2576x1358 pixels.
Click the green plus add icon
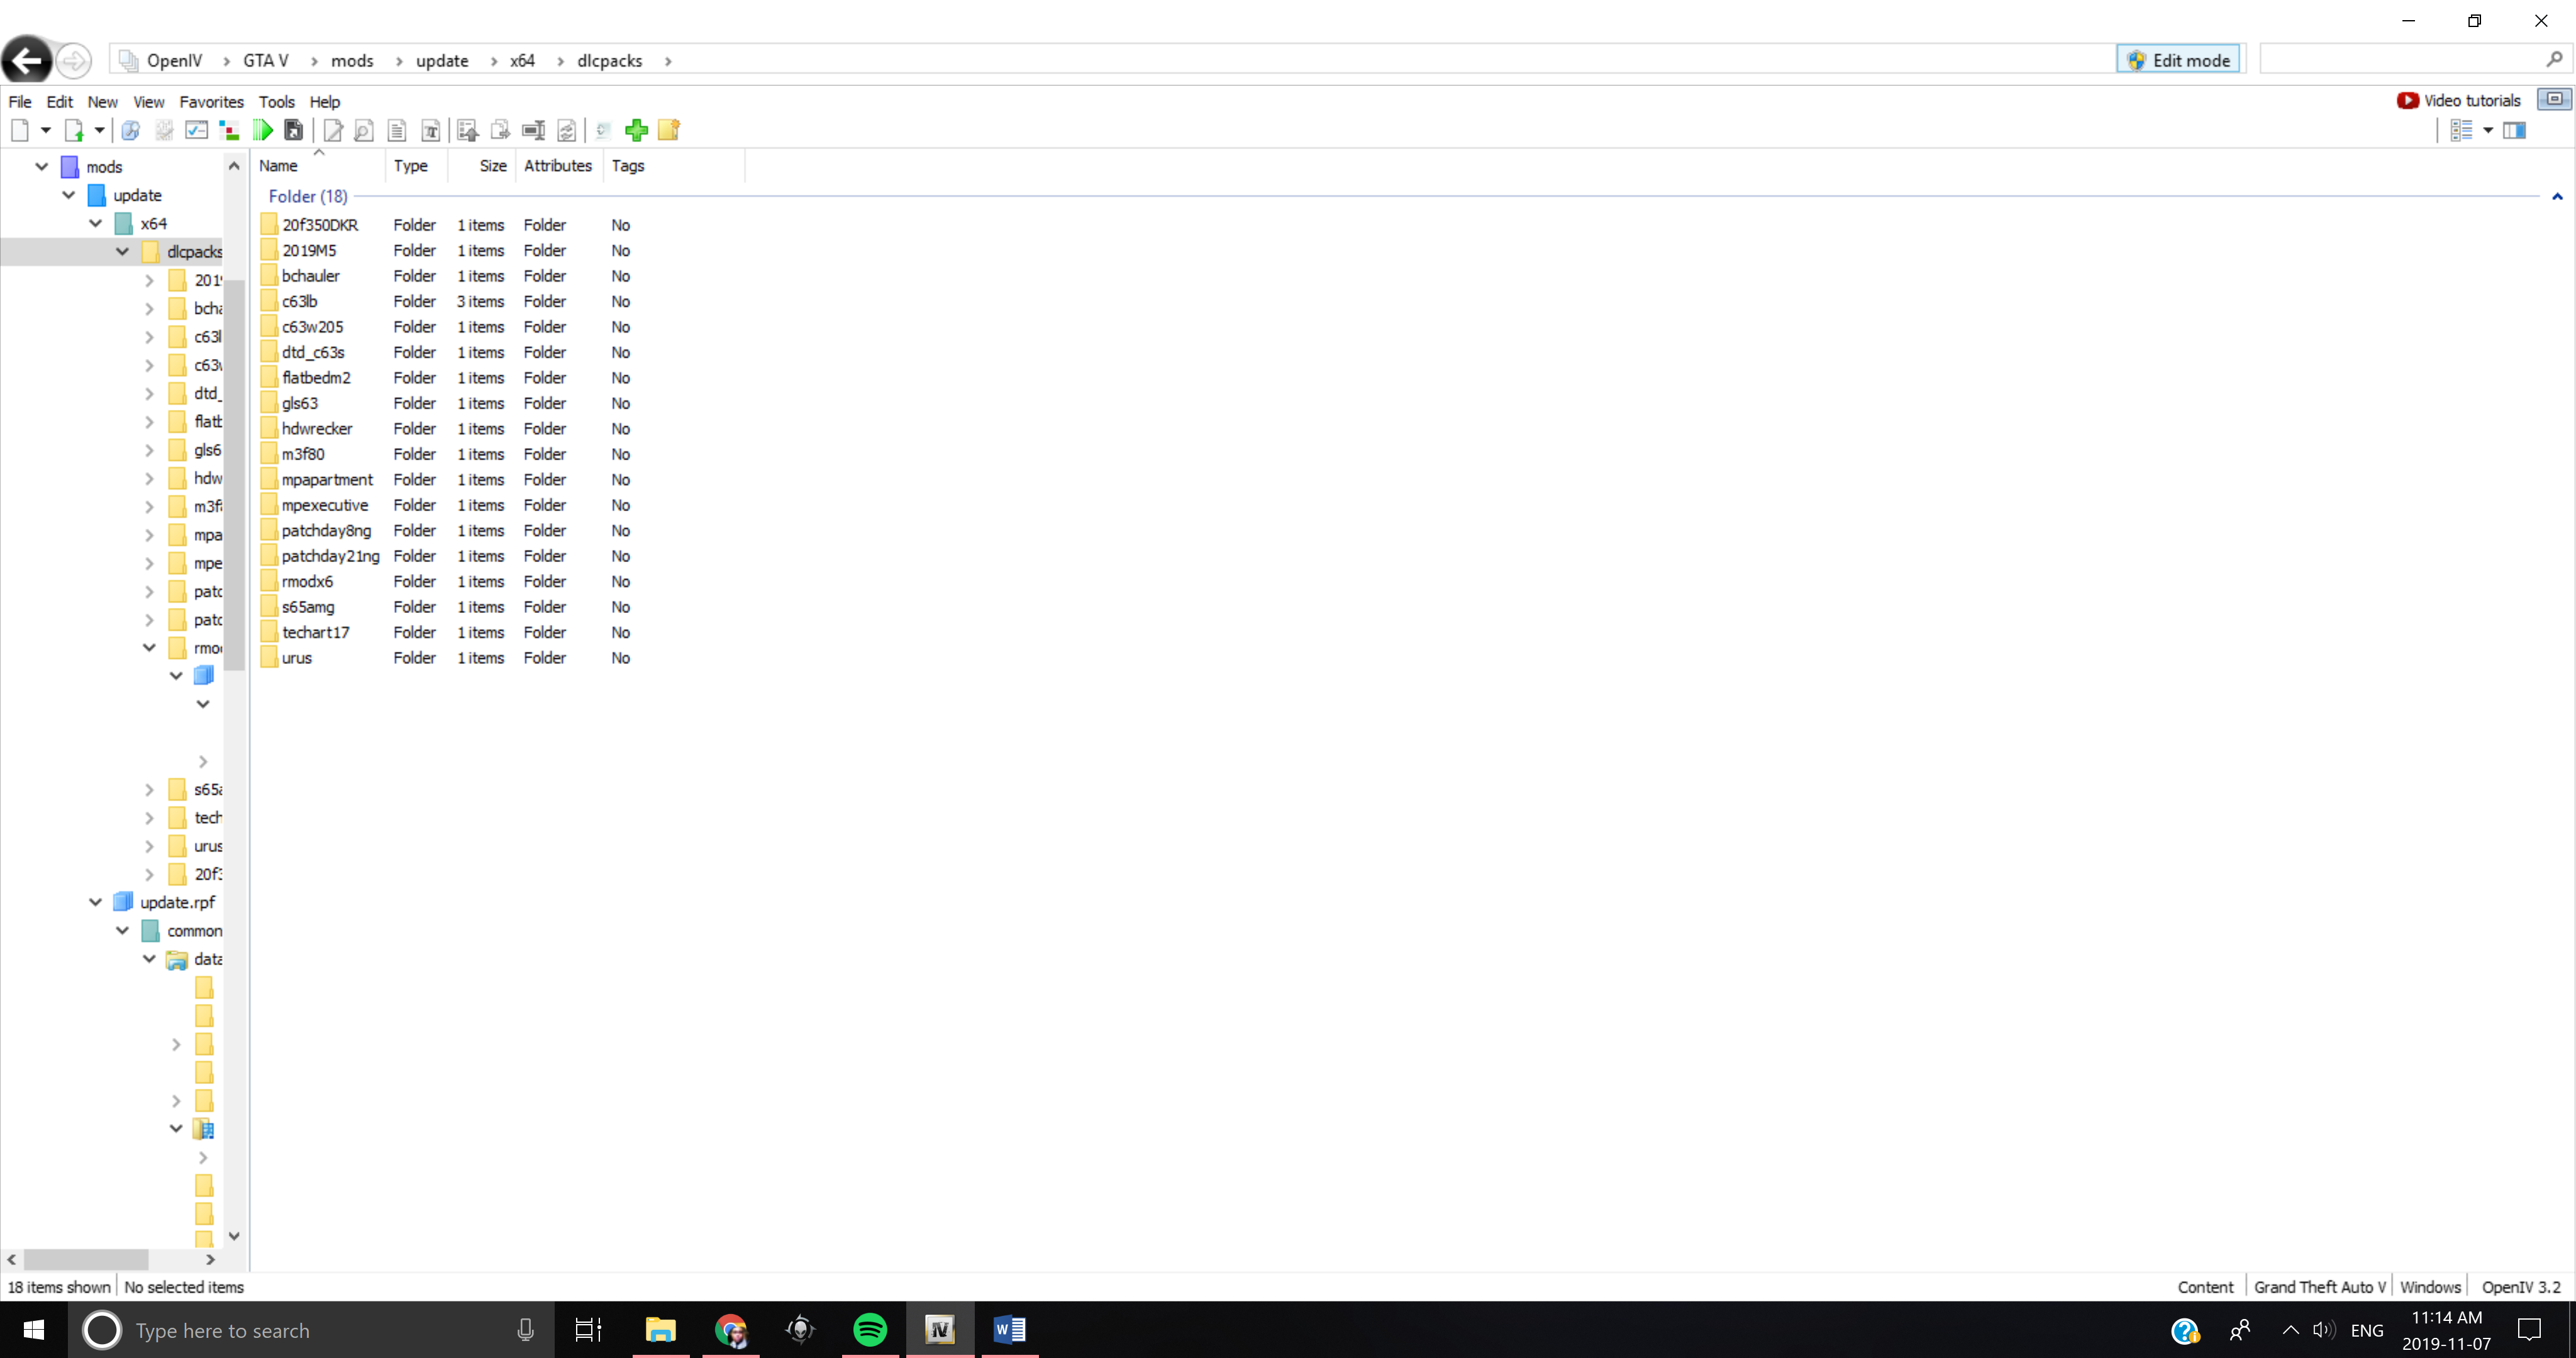point(636,130)
